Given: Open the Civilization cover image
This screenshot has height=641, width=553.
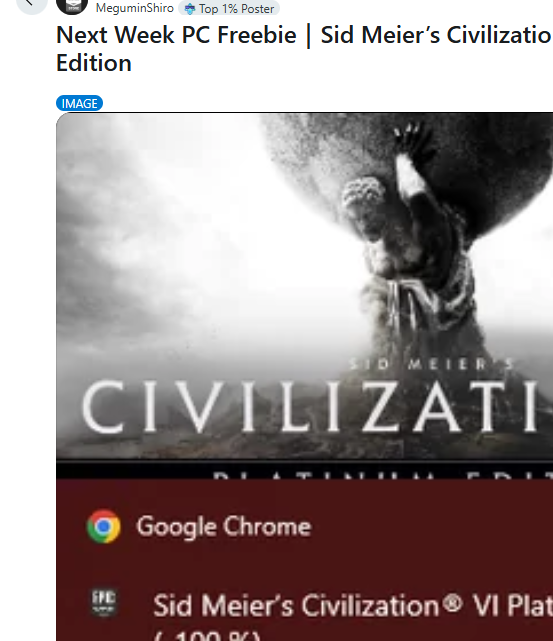Looking at the screenshot, I should pos(304,294).
